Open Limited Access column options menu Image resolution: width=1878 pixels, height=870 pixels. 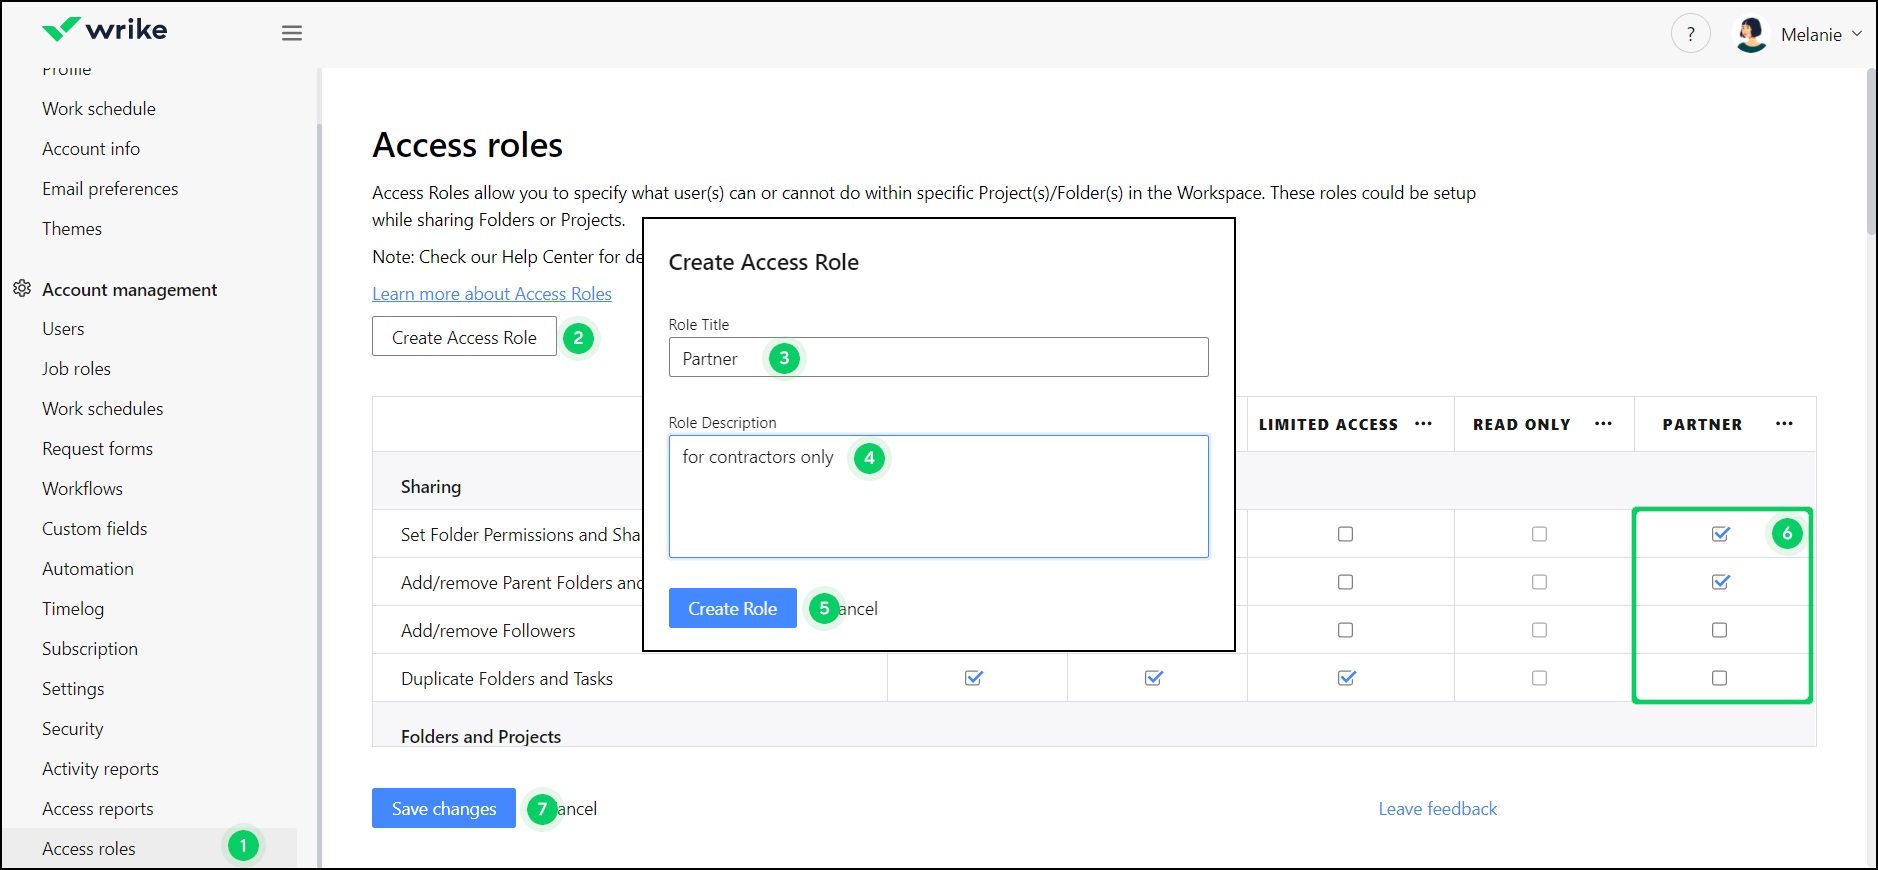[x=1423, y=424]
